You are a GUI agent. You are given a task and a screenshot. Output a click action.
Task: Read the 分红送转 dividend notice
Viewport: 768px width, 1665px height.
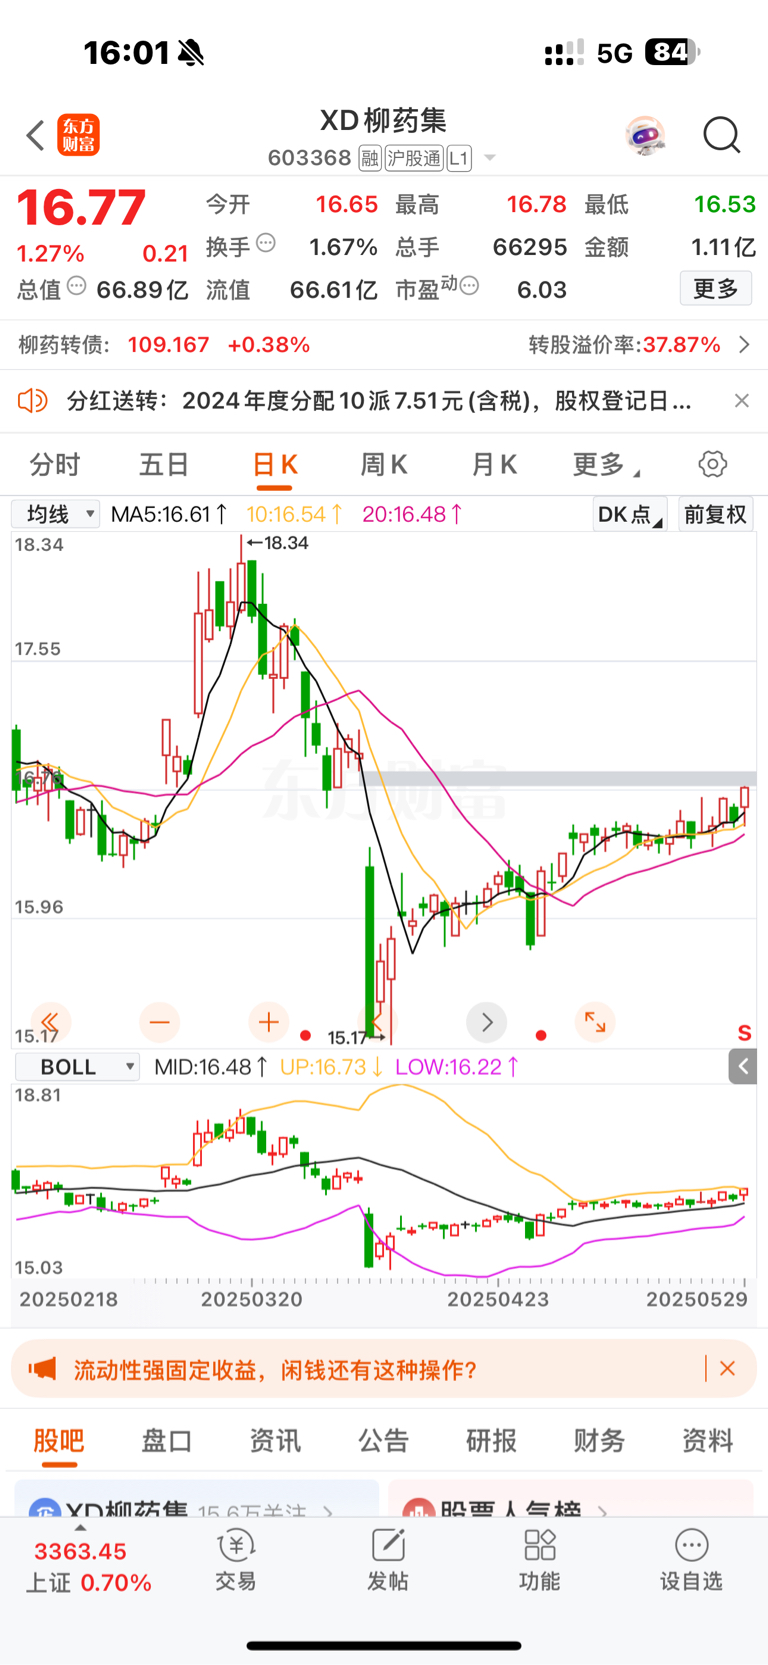[379, 401]
